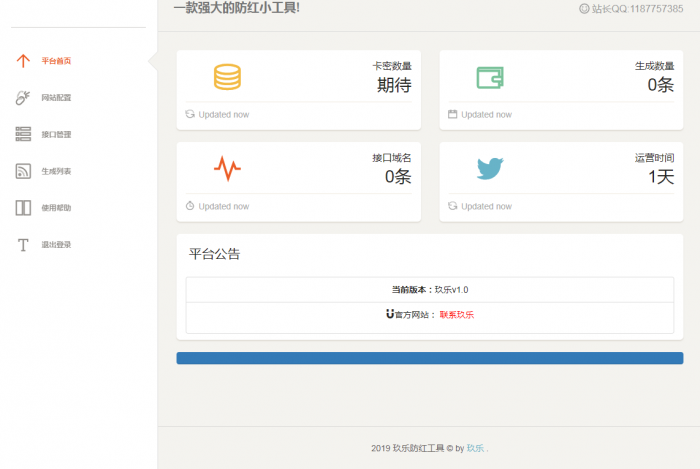Click the 玖乐 link in footer
The image size is (700, 469).
tap(475, 448)
